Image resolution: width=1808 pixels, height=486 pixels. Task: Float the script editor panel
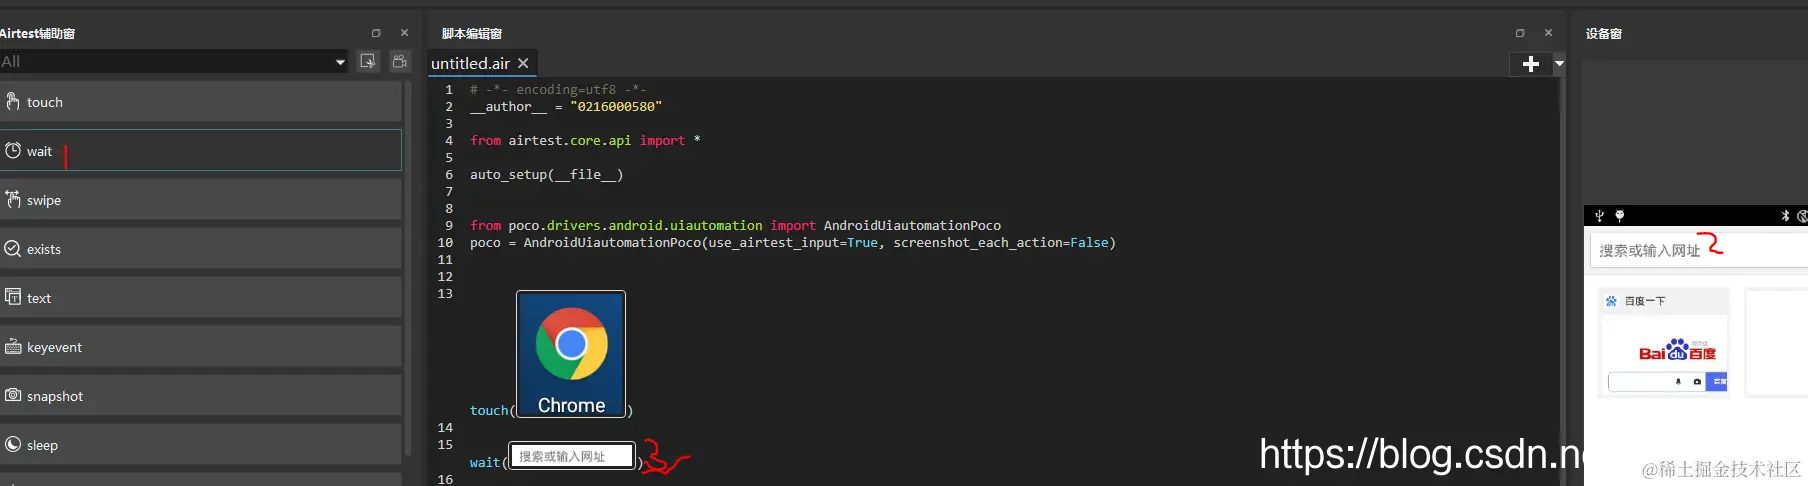coord(1520,33)
